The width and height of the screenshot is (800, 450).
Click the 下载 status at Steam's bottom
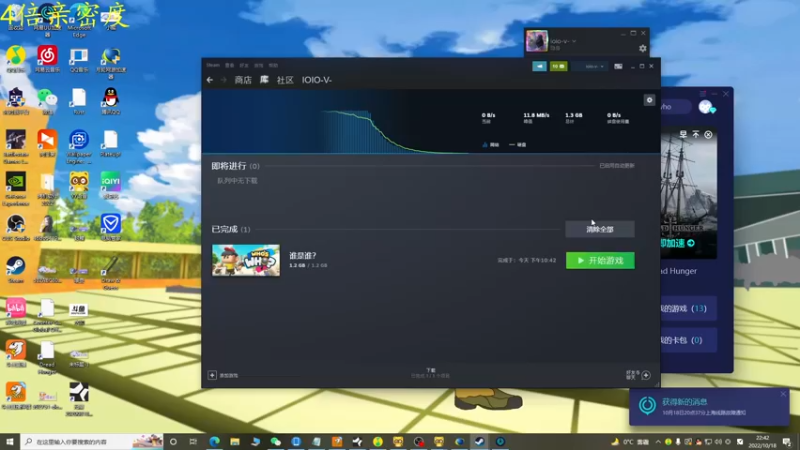point(431,373)
